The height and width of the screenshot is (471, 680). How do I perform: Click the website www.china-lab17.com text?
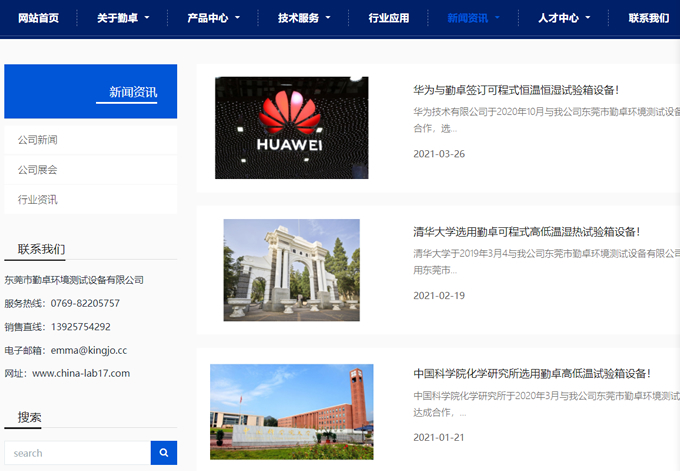[81, 373]
